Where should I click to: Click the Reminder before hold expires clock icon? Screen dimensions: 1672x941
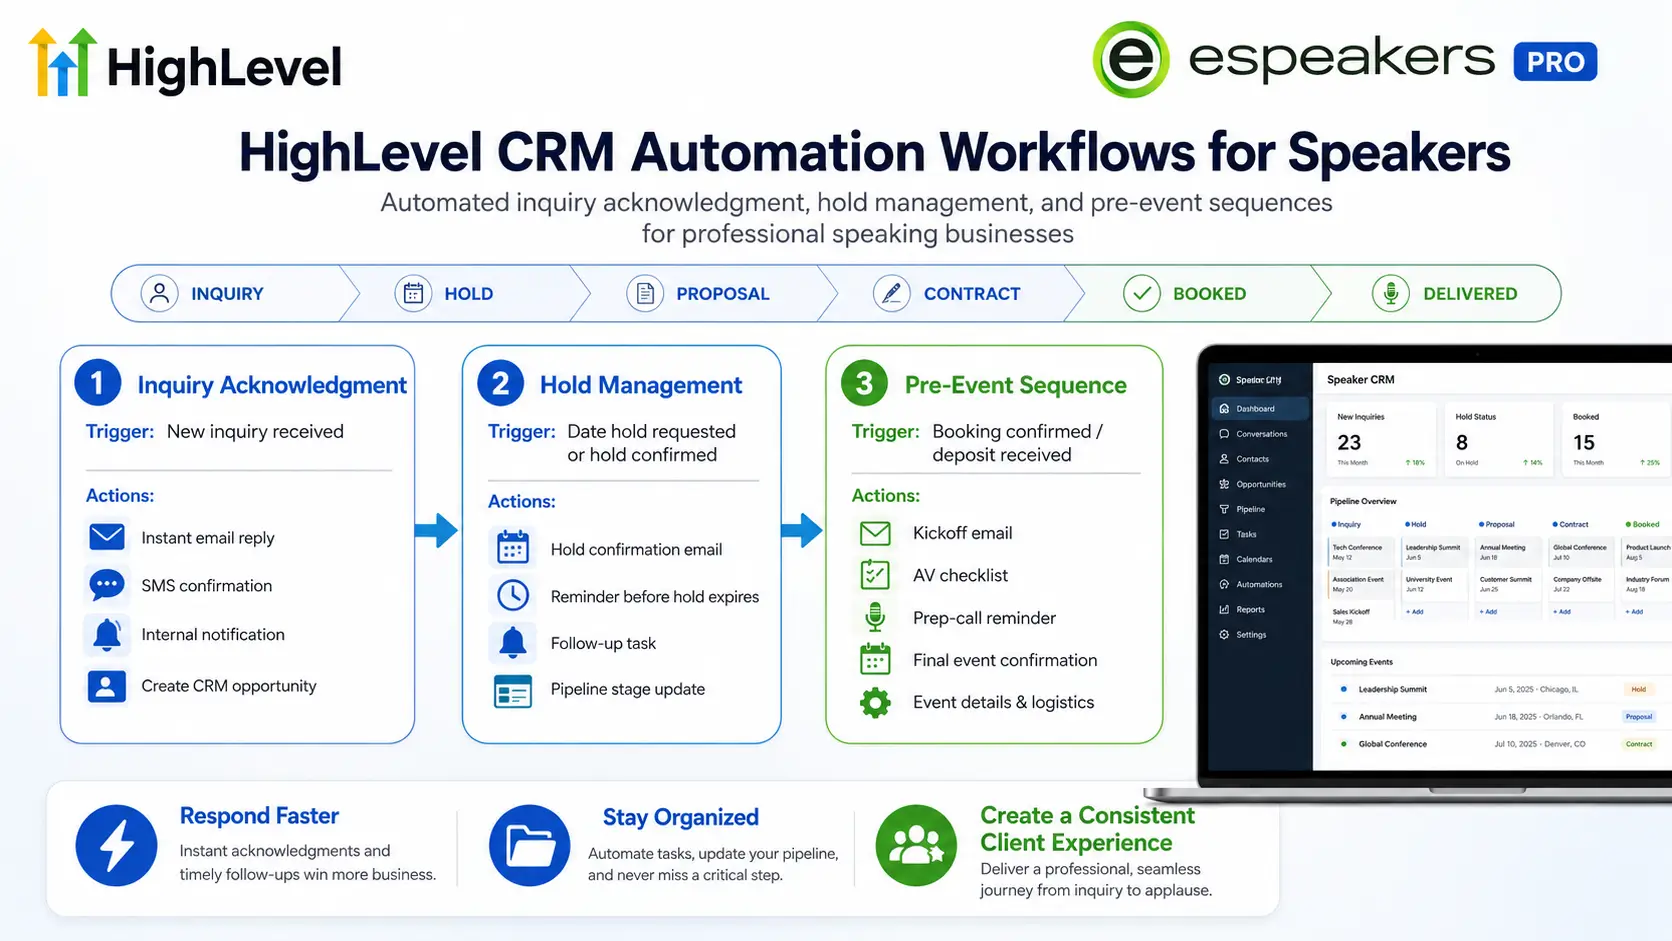coord(513,595)
